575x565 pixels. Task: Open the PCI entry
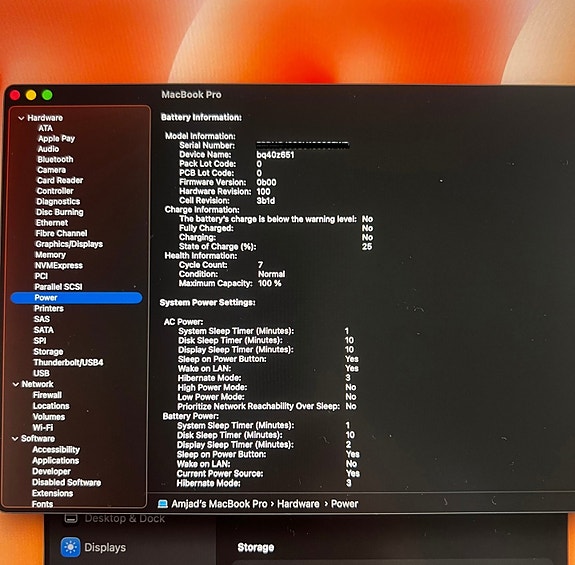[x=41, y=276]
